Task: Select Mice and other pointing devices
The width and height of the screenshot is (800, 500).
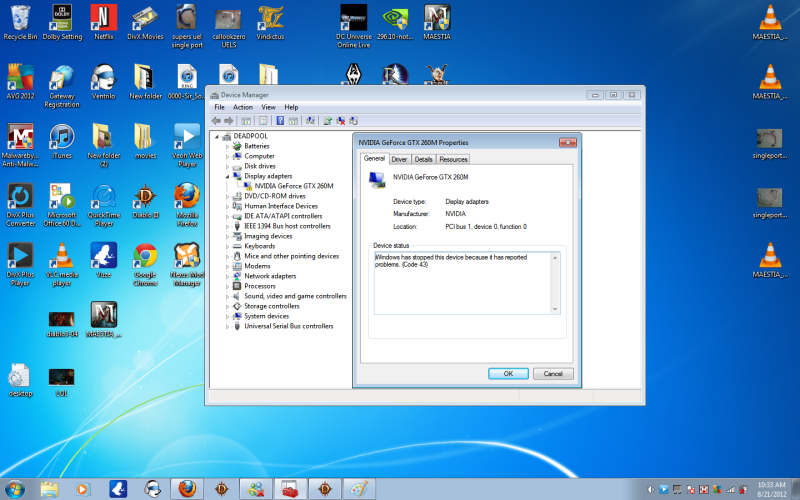Action: coord(291,256)
